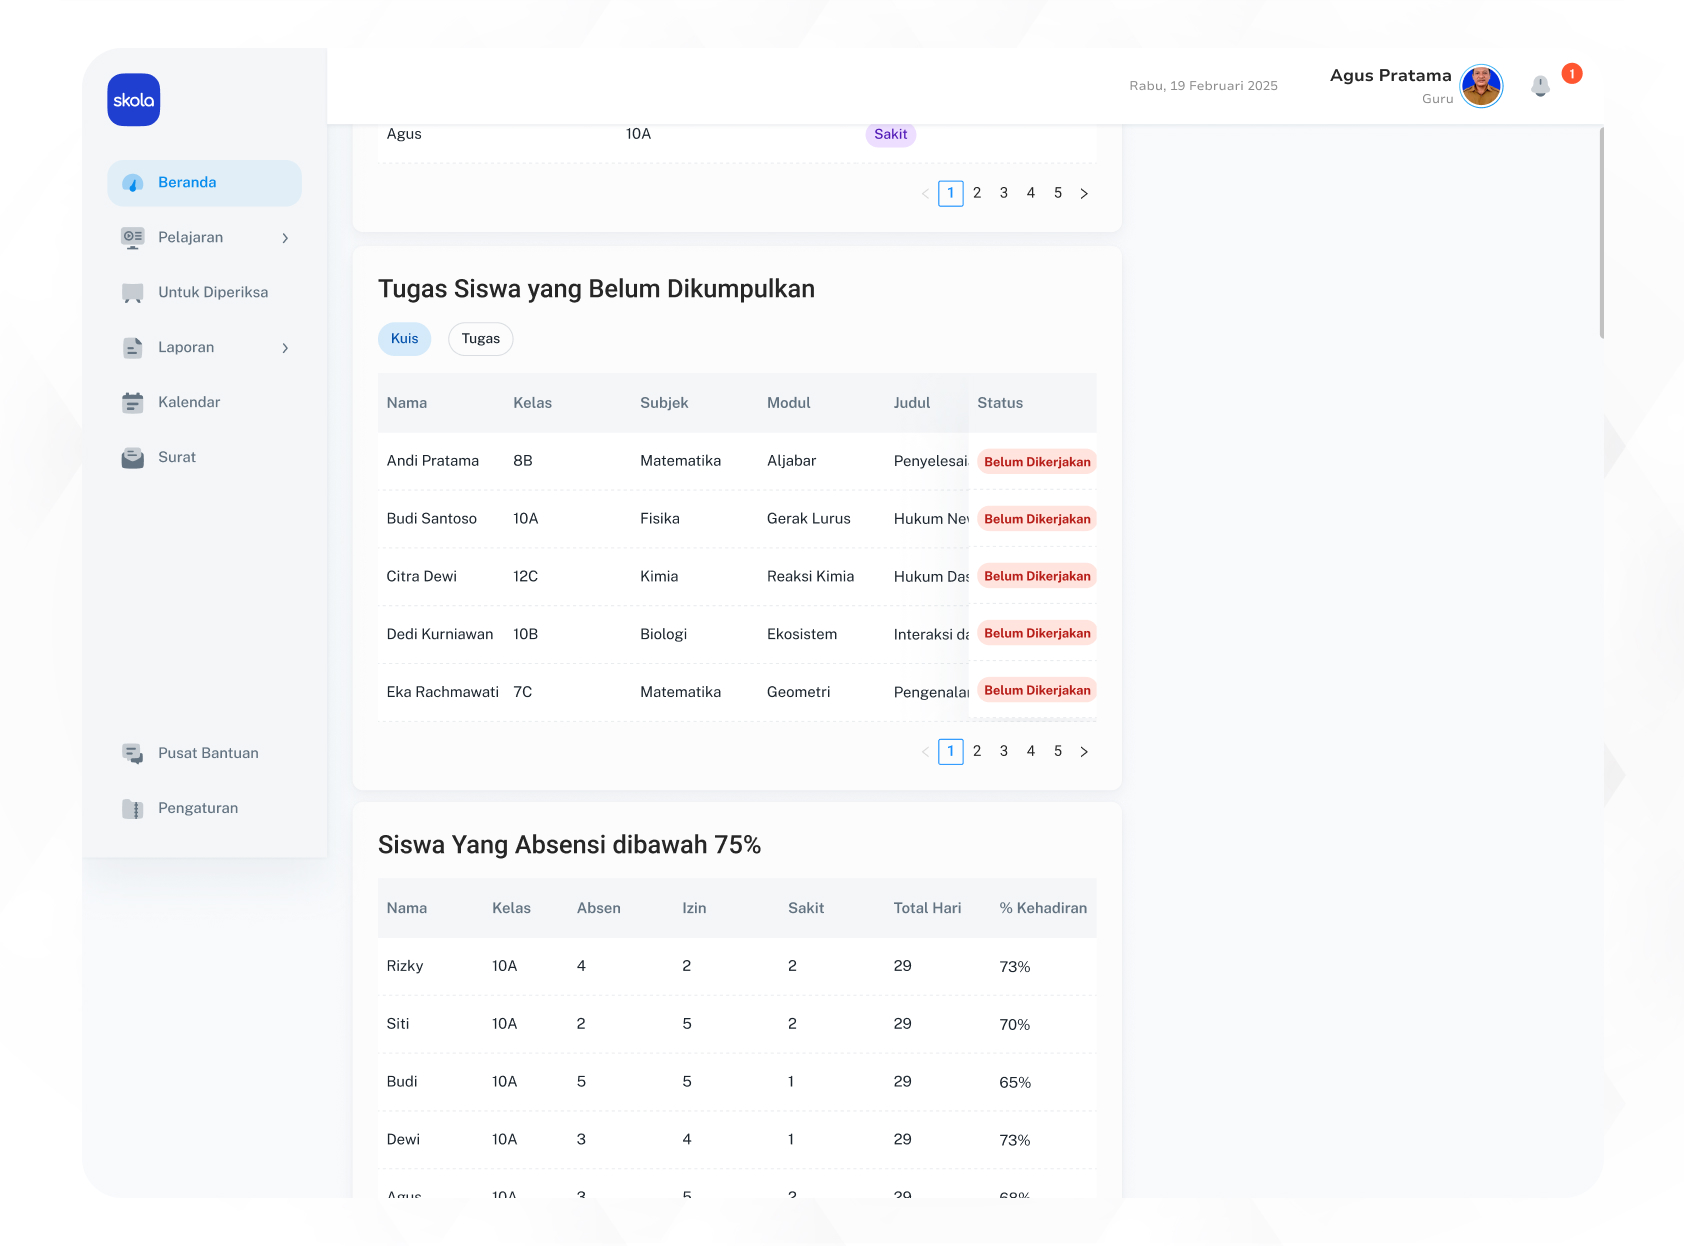Select the Kuis filter tab

click(404, 339)
